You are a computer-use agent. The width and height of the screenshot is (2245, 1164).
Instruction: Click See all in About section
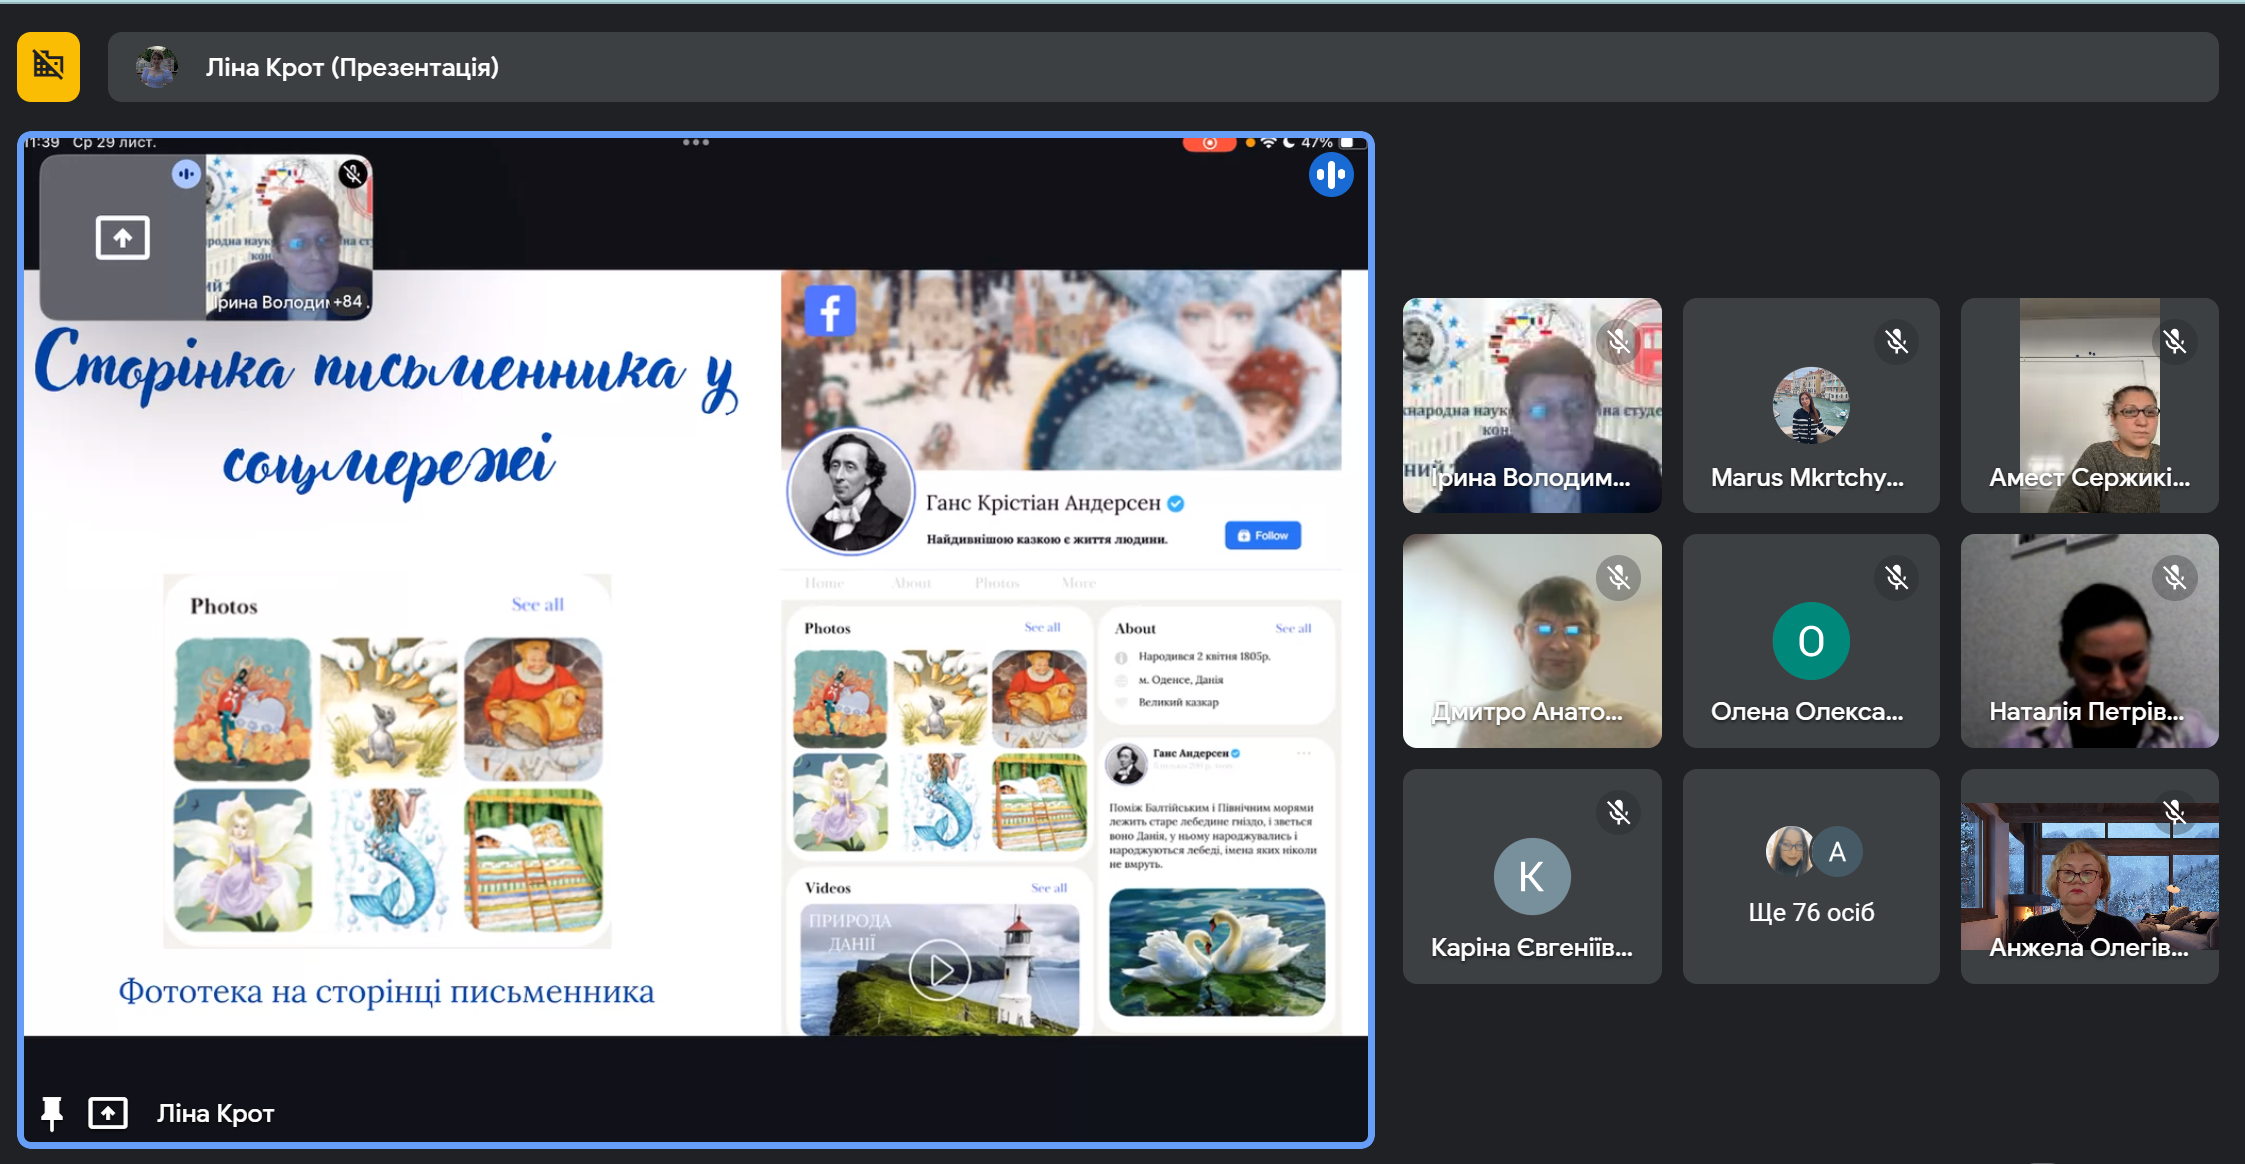point(1293,628)
